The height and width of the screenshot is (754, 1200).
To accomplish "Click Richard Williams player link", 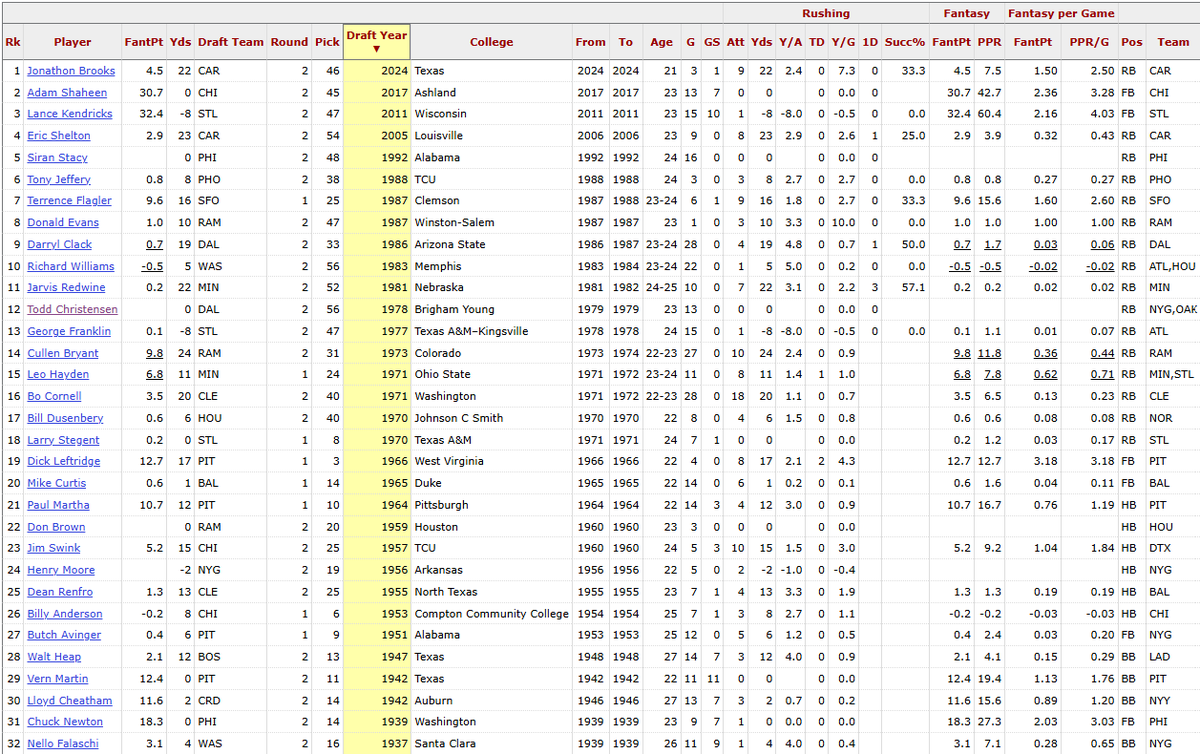I will (71, 267).
